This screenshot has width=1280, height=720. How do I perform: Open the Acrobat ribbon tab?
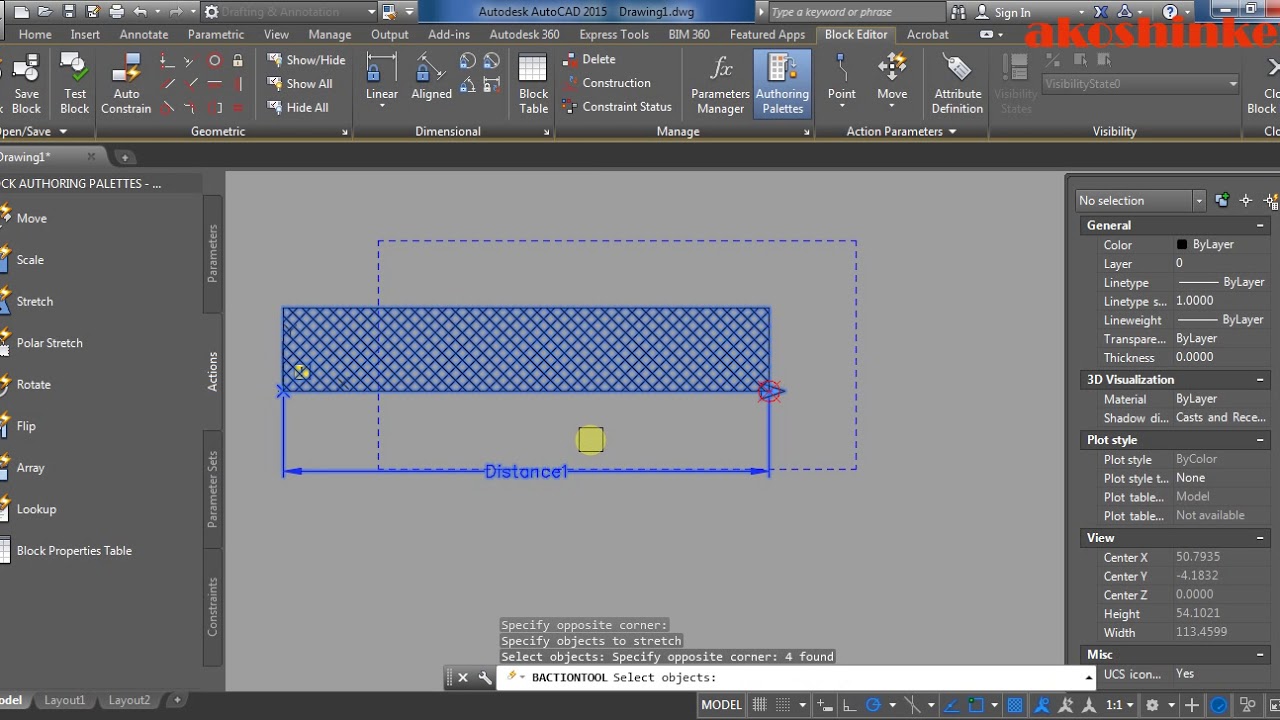pyautogui.click(x=928, y=34)
